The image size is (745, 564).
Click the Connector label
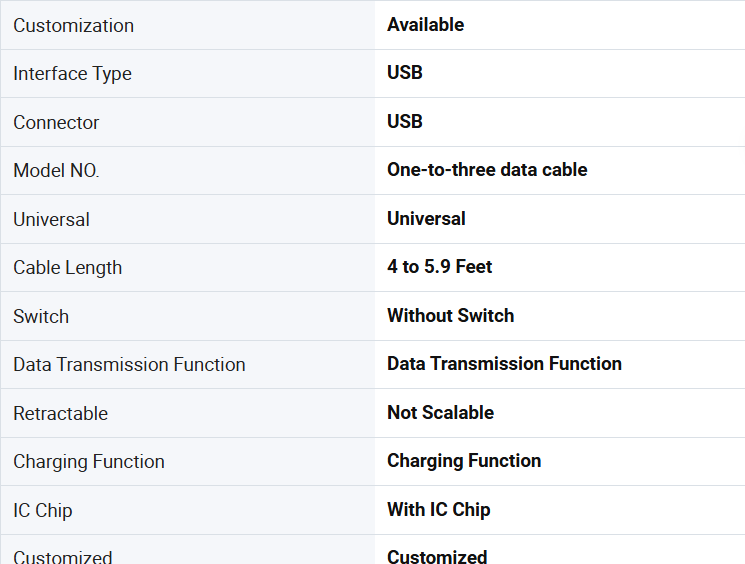click(56, 123)
